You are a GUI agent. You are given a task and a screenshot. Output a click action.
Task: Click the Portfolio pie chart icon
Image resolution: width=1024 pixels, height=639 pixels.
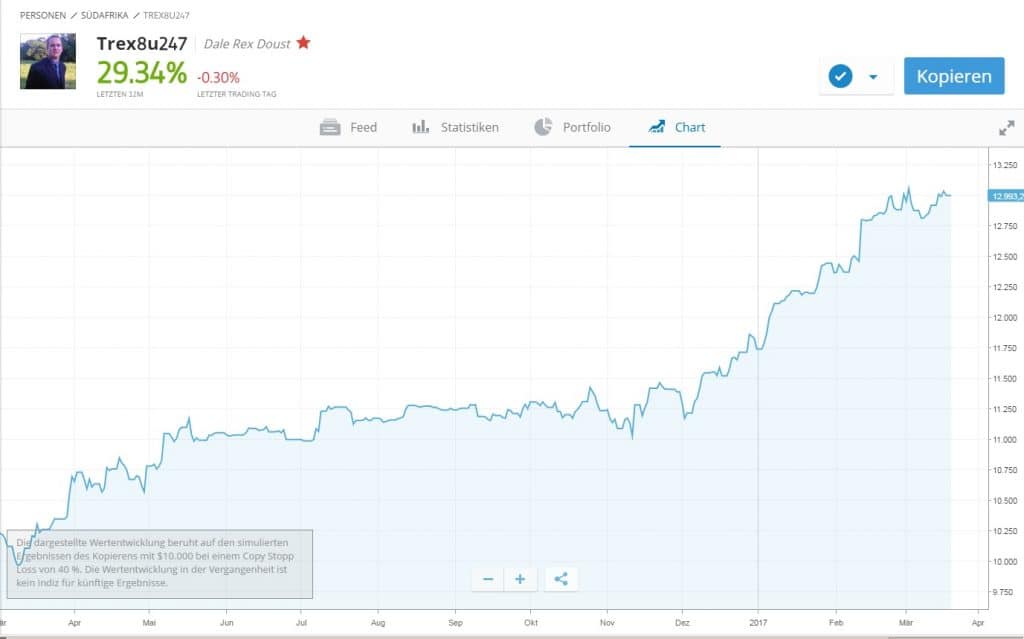[x=543, y=127]
